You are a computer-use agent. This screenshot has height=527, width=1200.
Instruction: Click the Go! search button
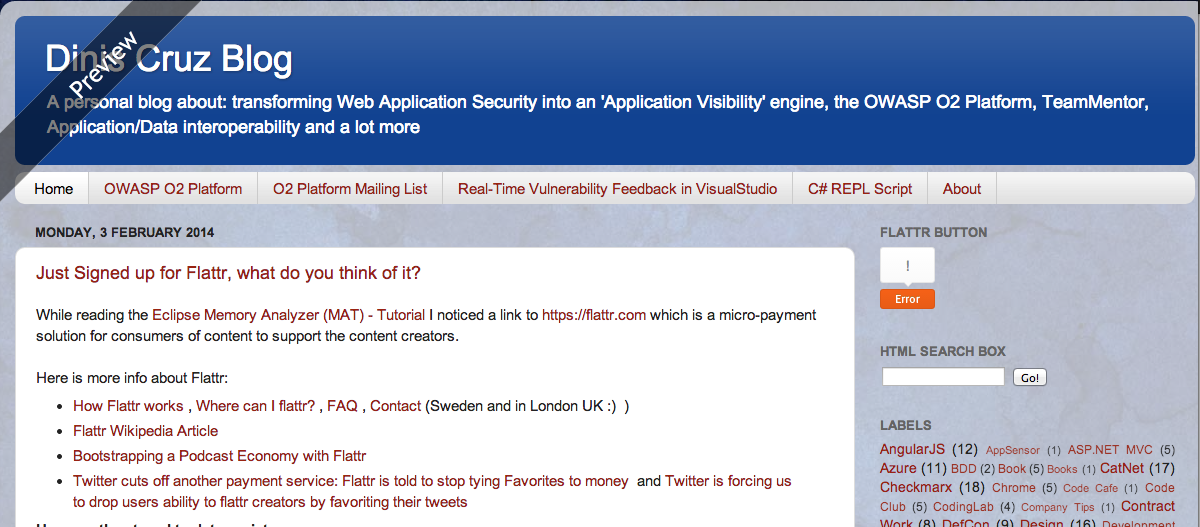(1029, 378)
